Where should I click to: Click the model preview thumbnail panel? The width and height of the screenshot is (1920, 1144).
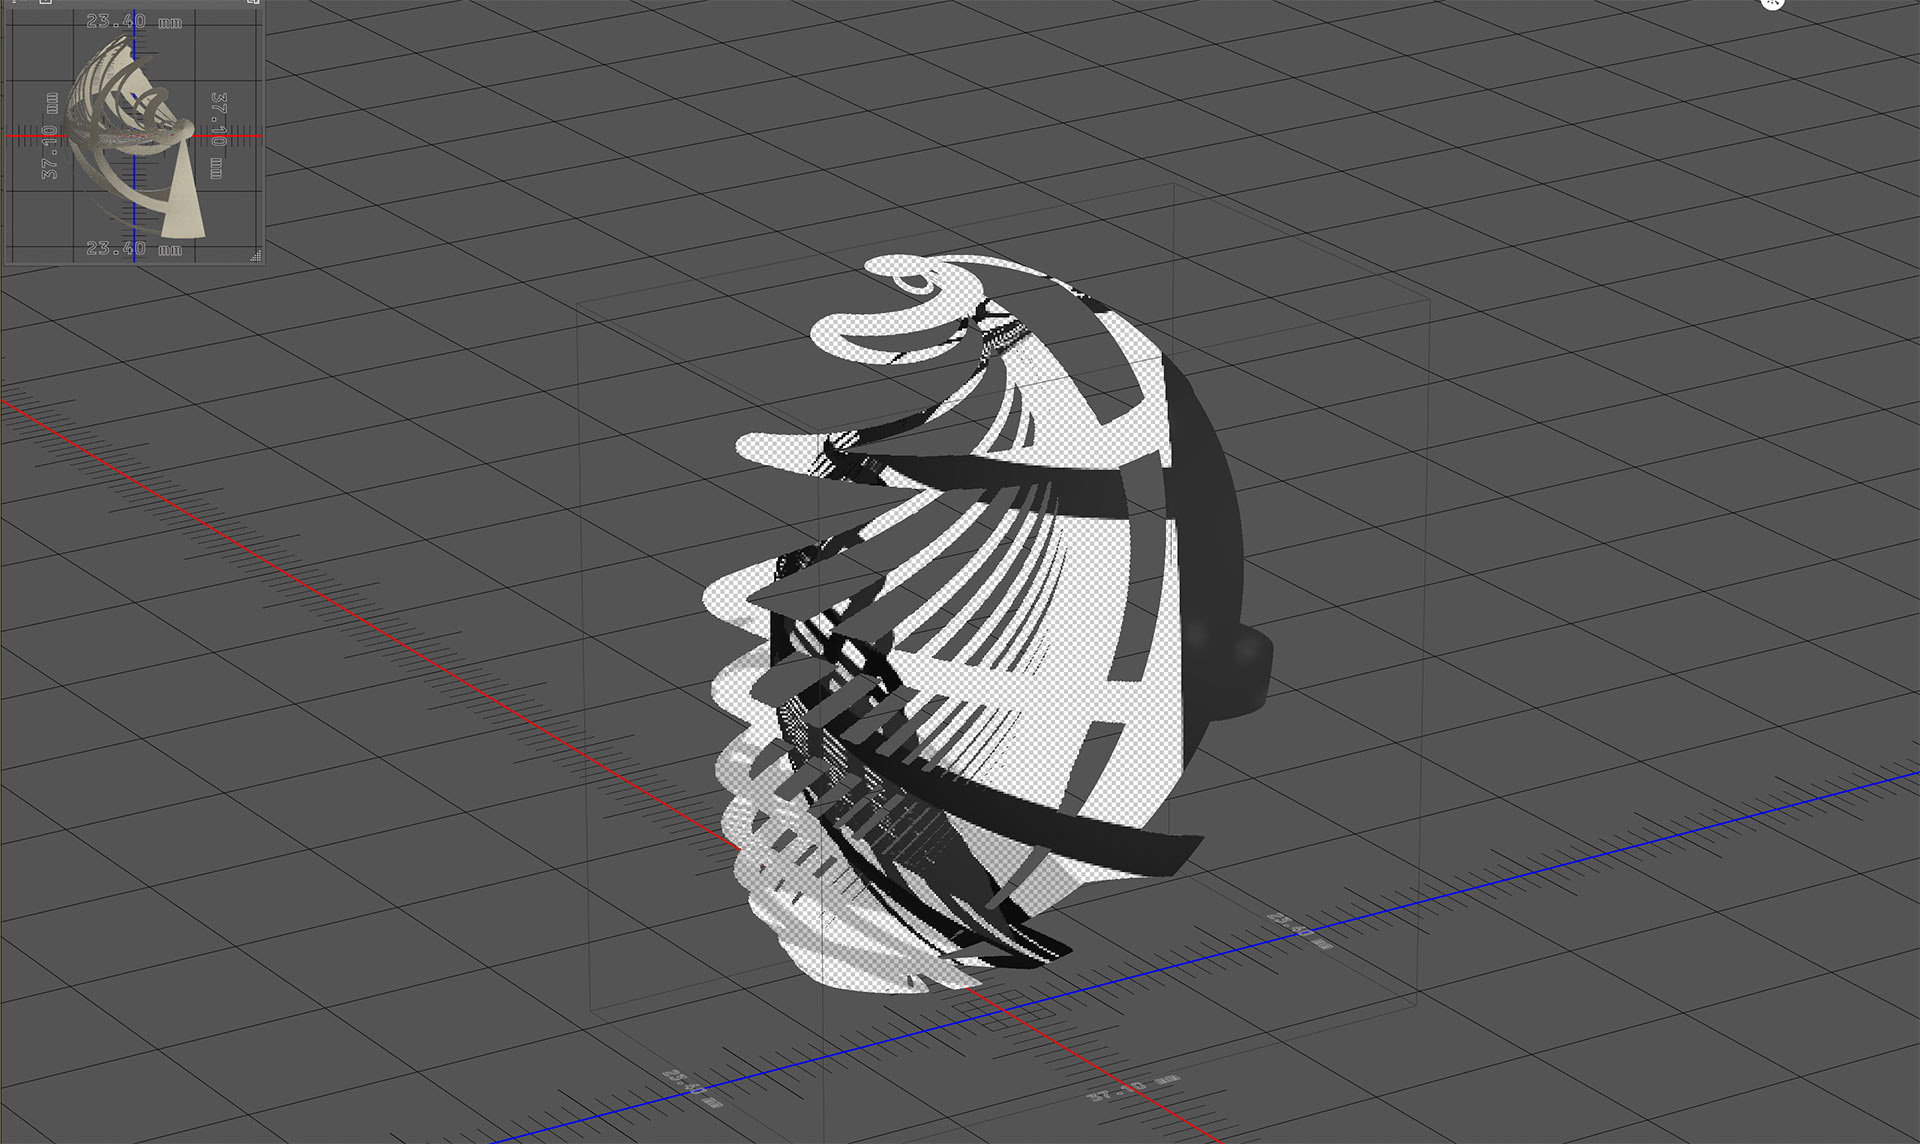[134, 134]
